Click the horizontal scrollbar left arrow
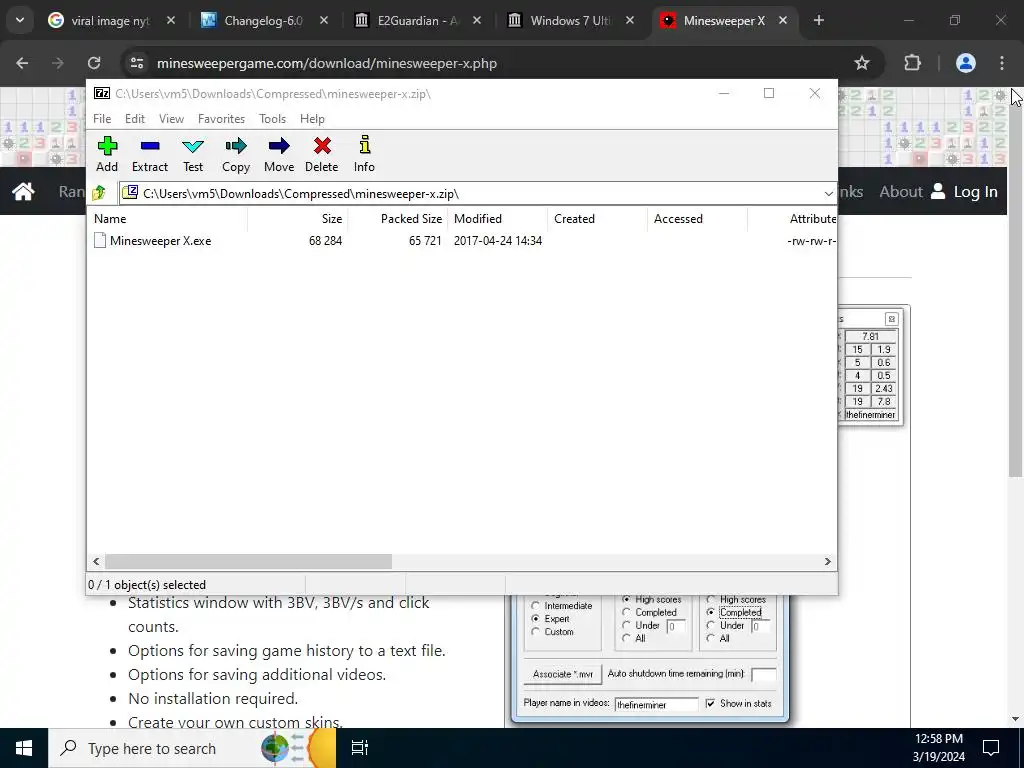Screen dimensions: 1024x768 [97, 562]
